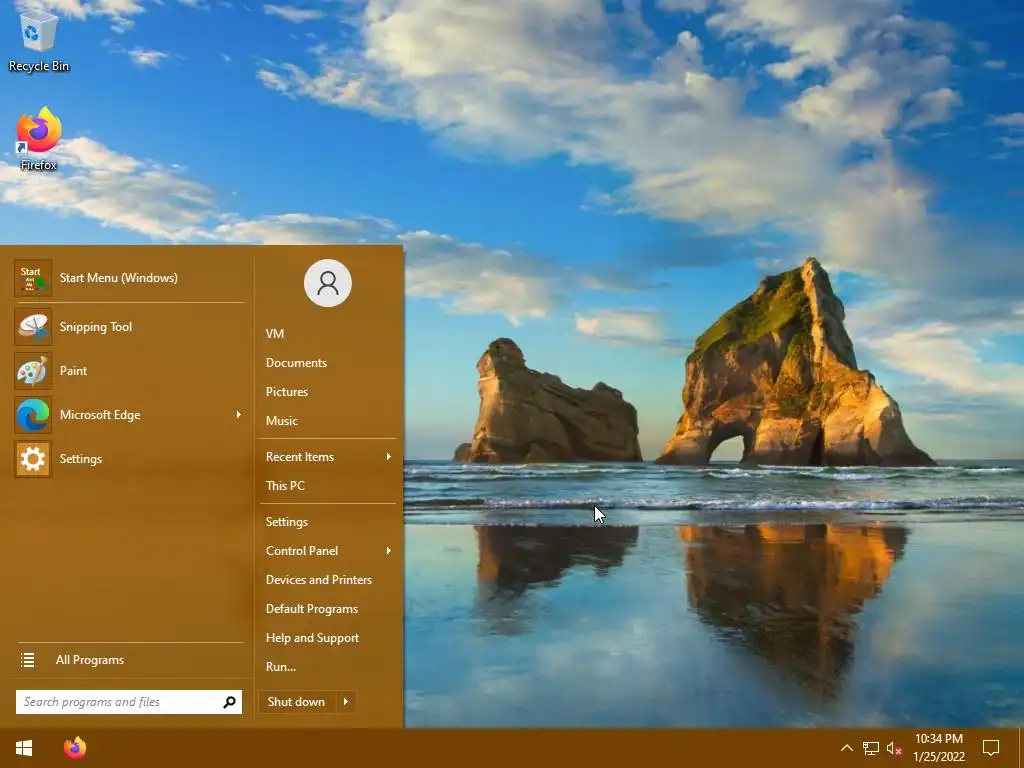Click the All Programs label

[89, 660]
